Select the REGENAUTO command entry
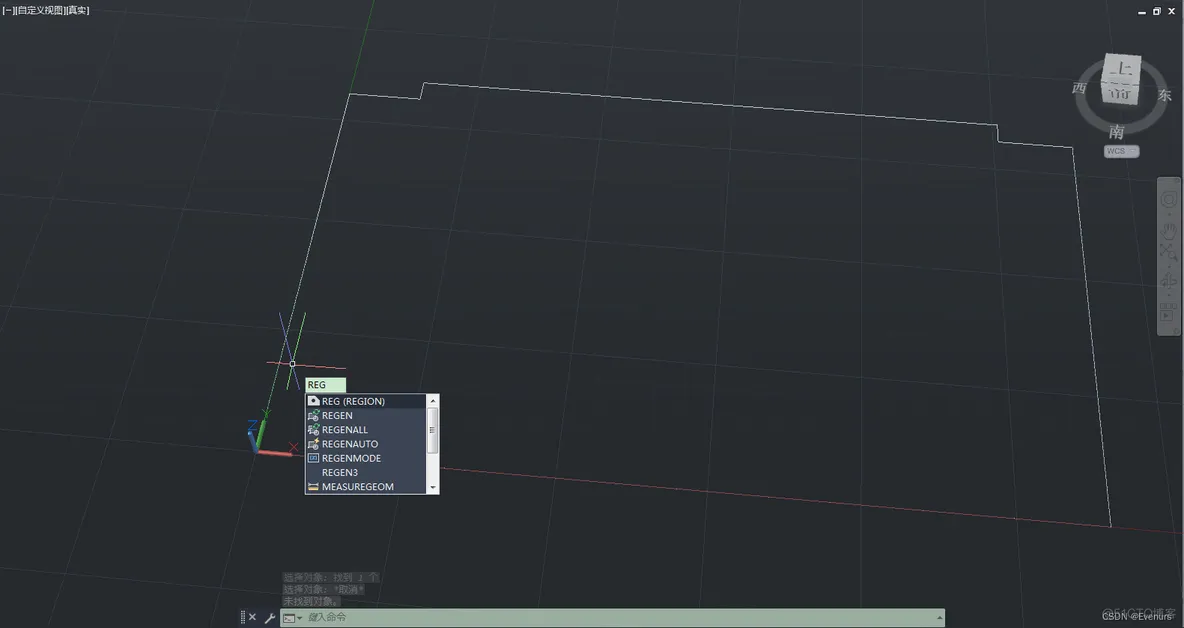This screenshot has width=1184, height=628. [x=365, y=444]
